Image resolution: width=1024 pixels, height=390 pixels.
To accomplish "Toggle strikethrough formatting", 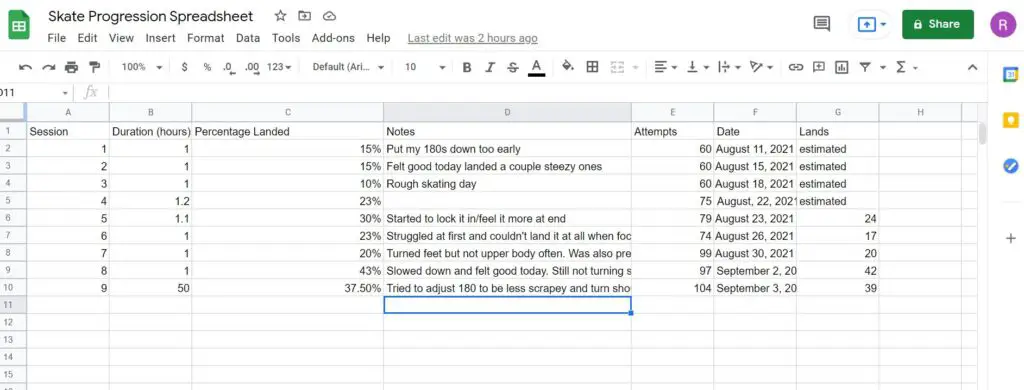I will pyautogui.click(x=513, y=67).
